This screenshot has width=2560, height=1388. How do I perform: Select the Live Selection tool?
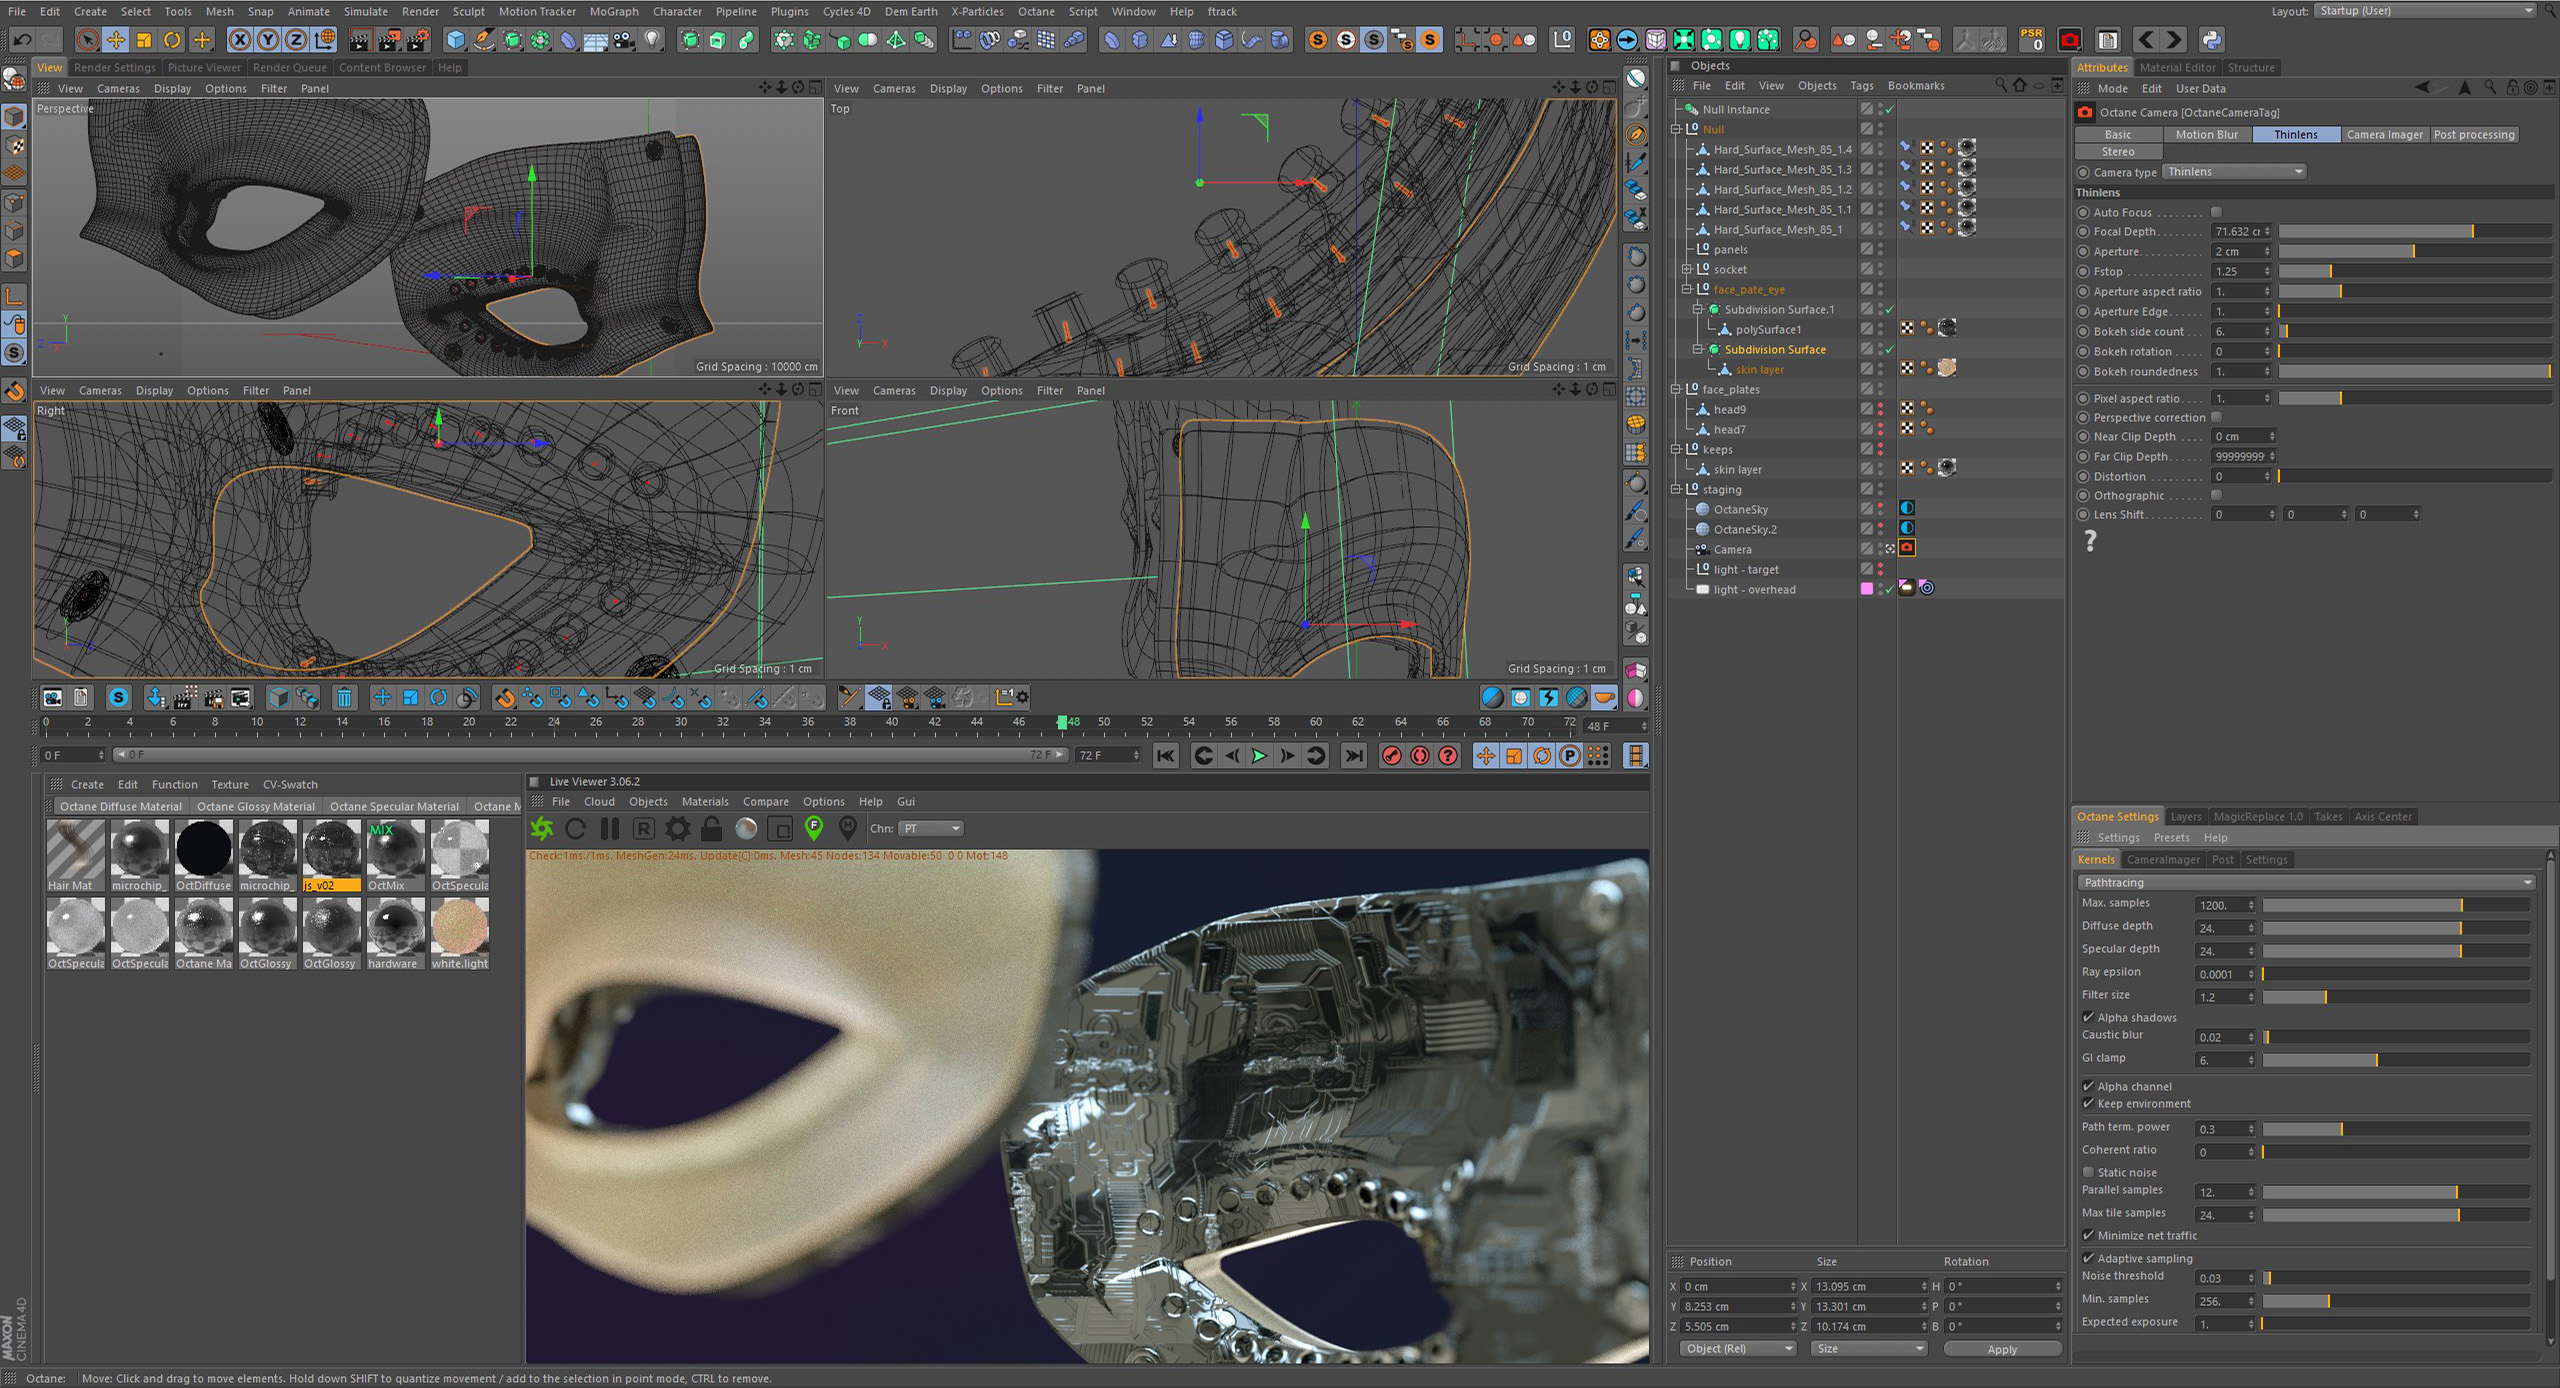87,40
